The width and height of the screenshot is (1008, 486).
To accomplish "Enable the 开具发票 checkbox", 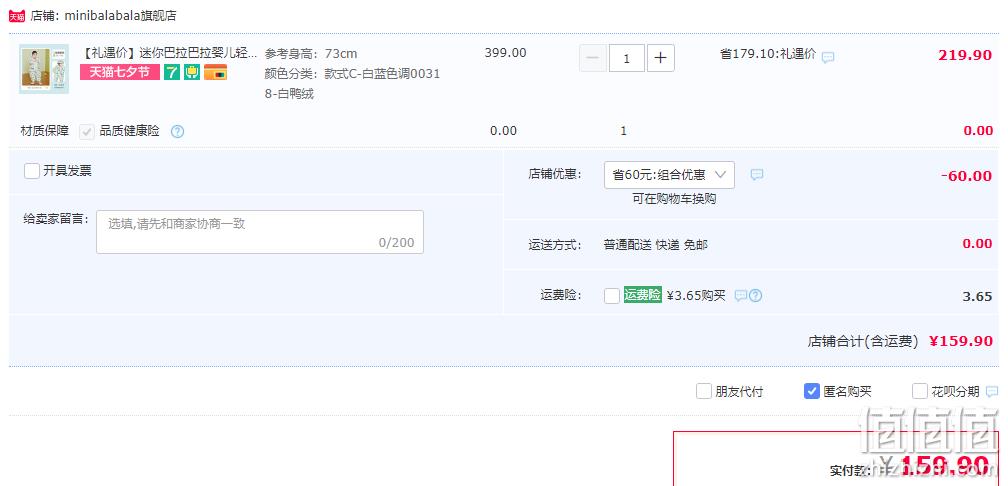I will [x=32, y=171].
